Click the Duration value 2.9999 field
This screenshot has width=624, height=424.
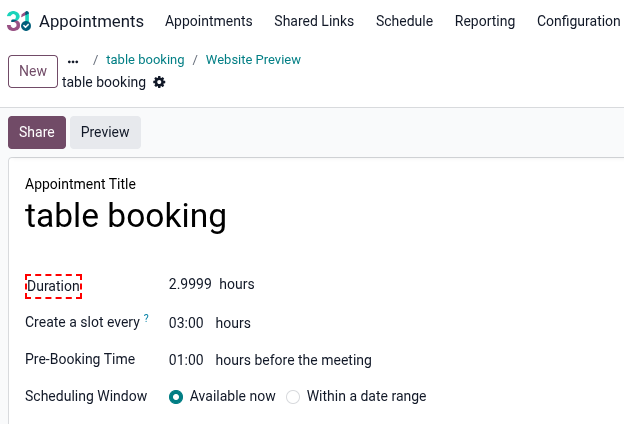coord(190,284)
